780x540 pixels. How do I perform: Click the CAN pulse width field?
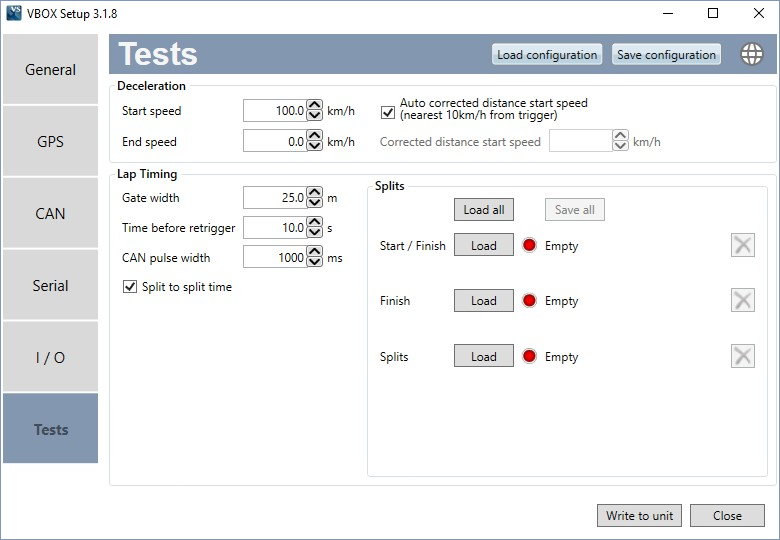[275, 257]
